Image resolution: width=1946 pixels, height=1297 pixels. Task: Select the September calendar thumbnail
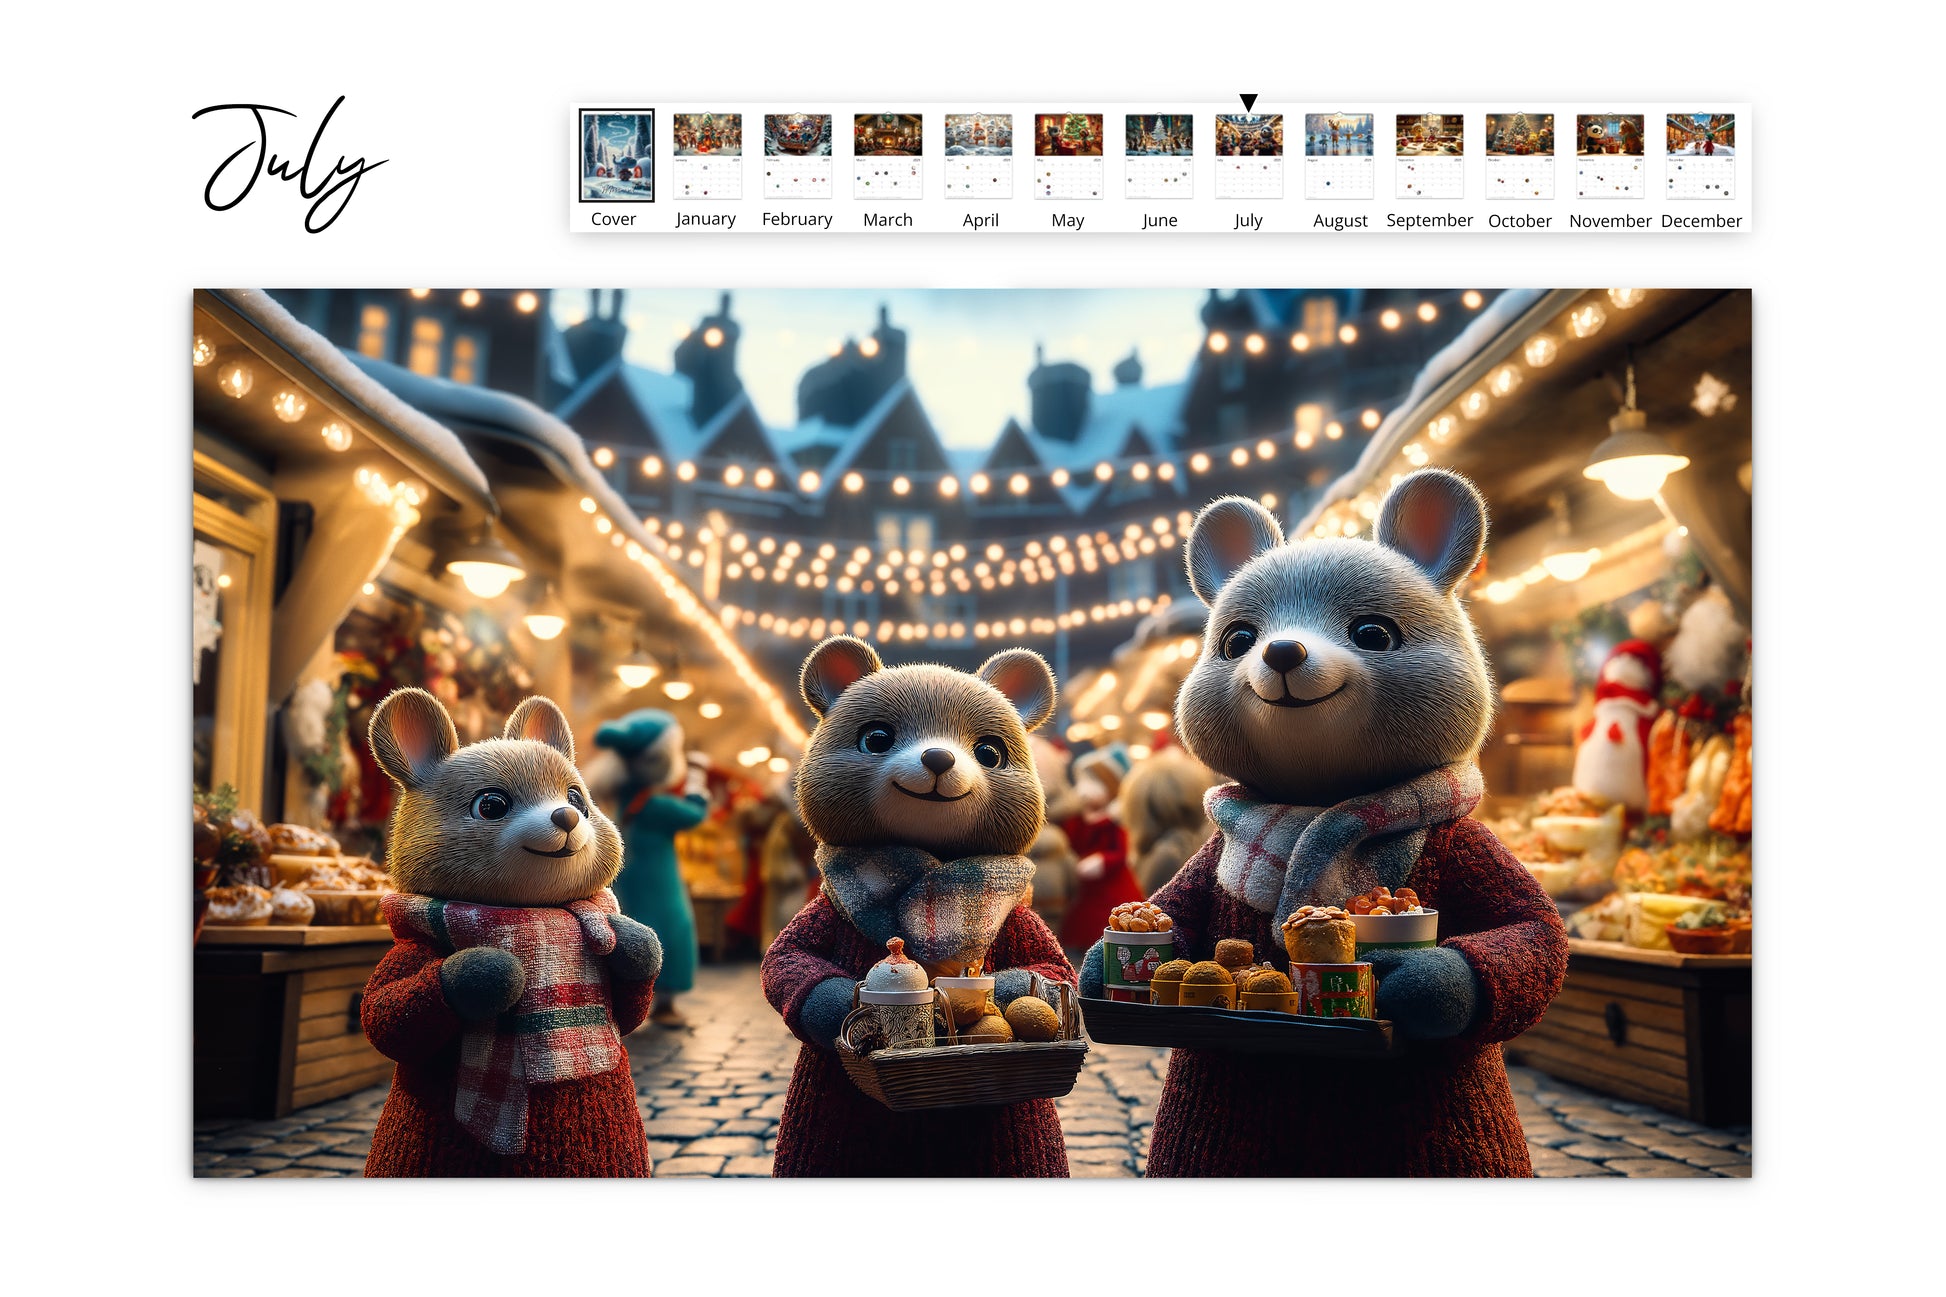tap(1429, 156)
